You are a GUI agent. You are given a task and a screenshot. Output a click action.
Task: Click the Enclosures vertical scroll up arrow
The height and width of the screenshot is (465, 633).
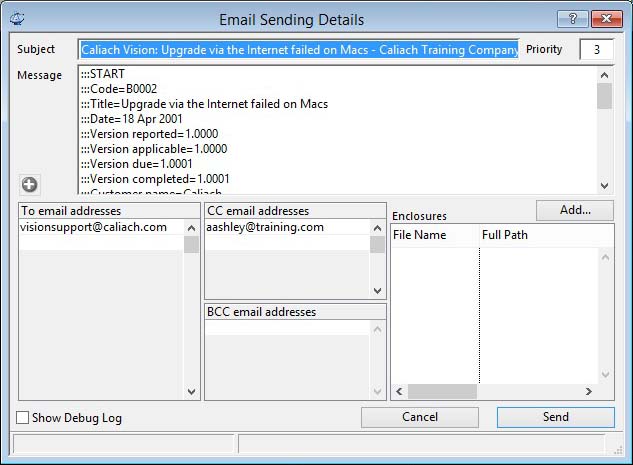605,257
